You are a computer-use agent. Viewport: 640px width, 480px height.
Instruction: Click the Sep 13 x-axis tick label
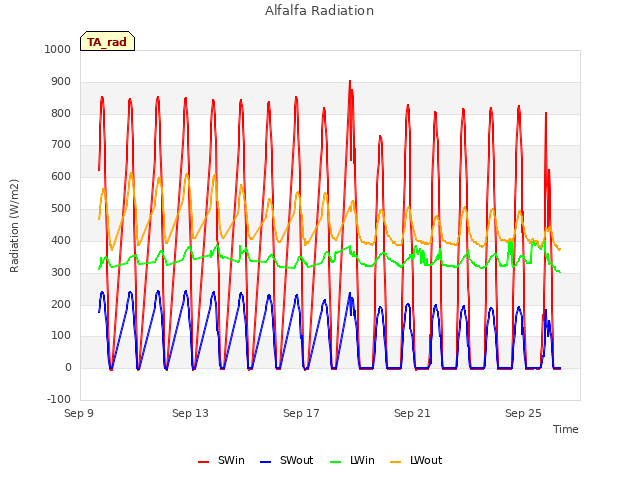click(190, 413)
